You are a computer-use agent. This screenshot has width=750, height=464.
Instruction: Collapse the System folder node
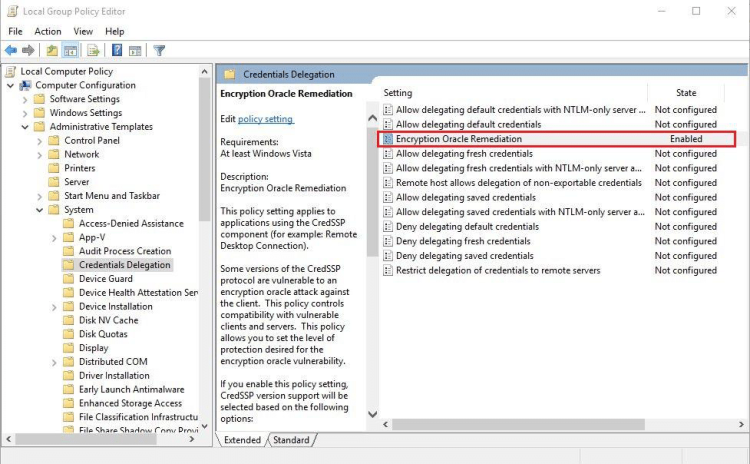tap(40, 210)
